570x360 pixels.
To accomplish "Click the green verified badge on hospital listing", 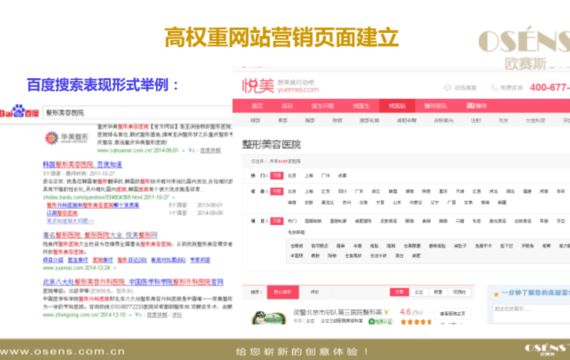I will pyautogui.click(x=381, y=321).
